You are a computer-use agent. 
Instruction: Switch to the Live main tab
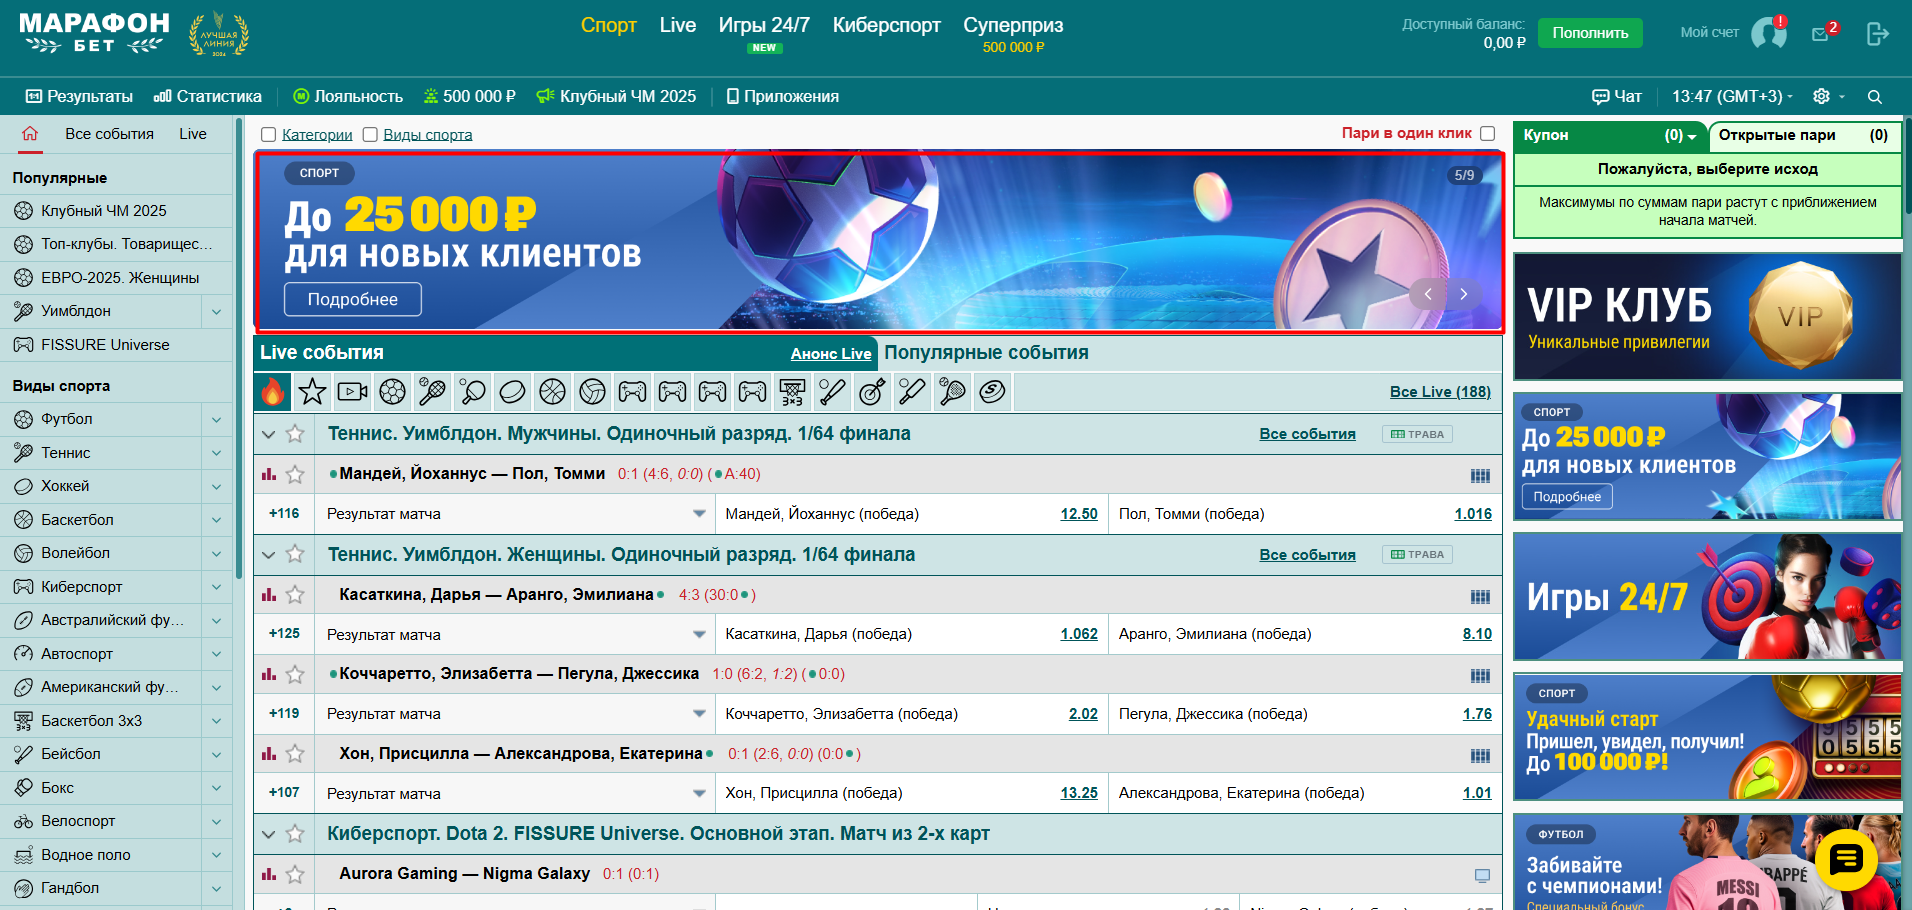coord(678,25)
